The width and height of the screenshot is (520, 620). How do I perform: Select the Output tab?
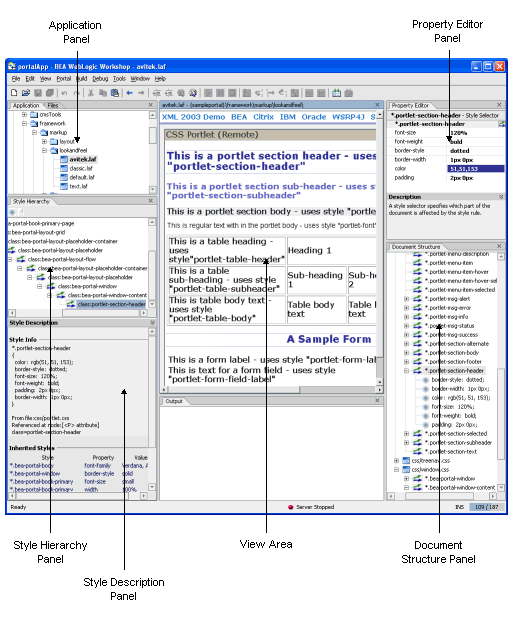tap(174, 401)
